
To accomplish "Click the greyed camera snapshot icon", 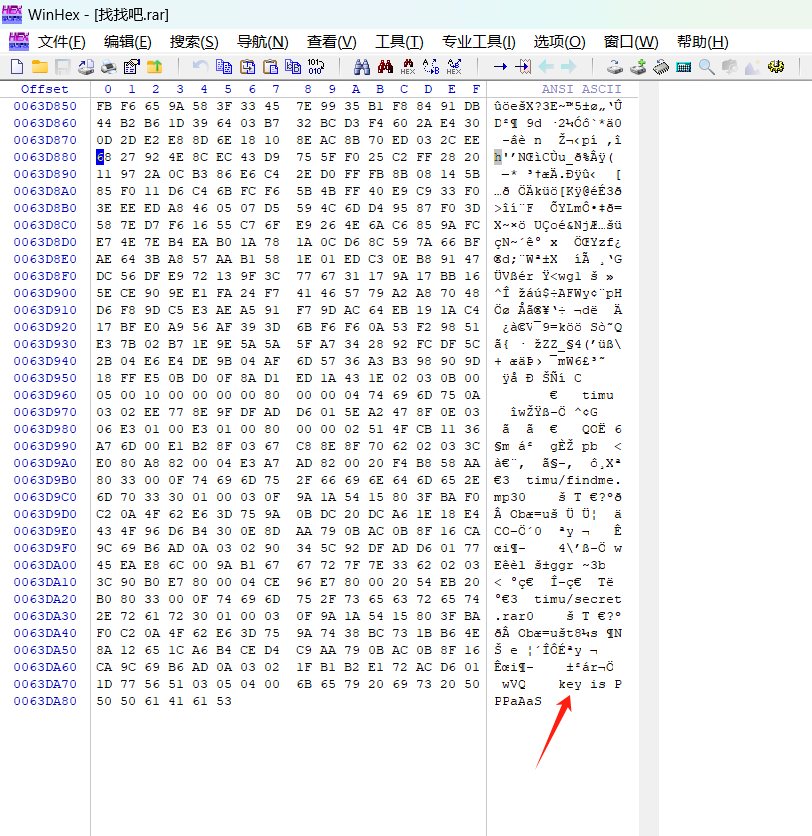I will tap(730, 67).
